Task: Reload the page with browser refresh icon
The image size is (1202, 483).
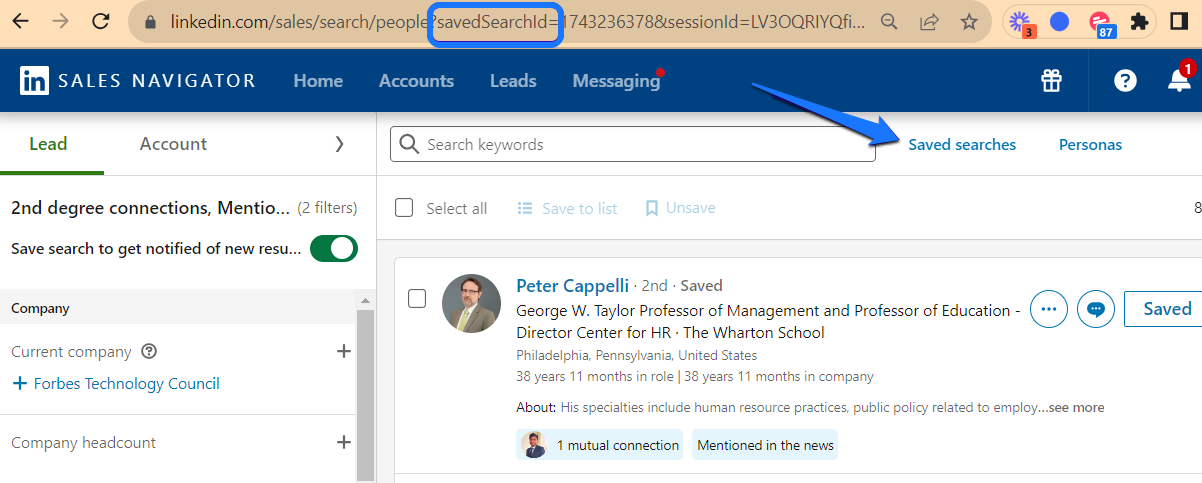Action: [x=100, y=21]
